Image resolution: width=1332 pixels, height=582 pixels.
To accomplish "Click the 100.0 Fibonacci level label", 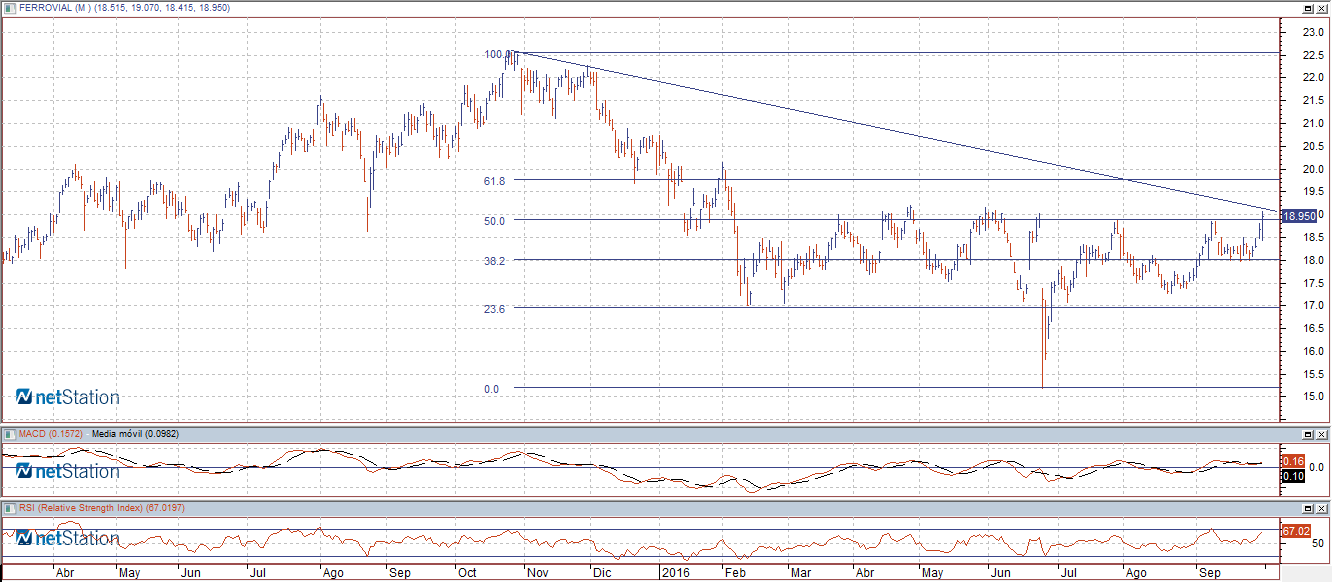I will pyautogui.click(x=497, y=54).
